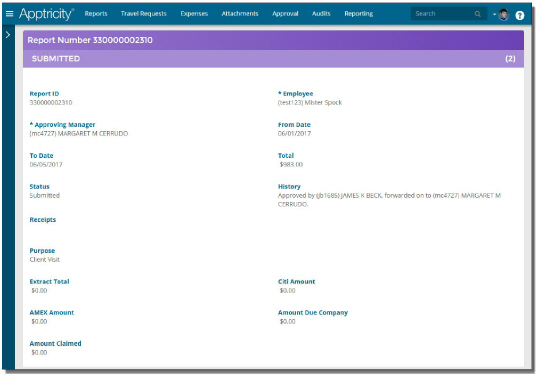Click the Receipts label

(43, 220)
